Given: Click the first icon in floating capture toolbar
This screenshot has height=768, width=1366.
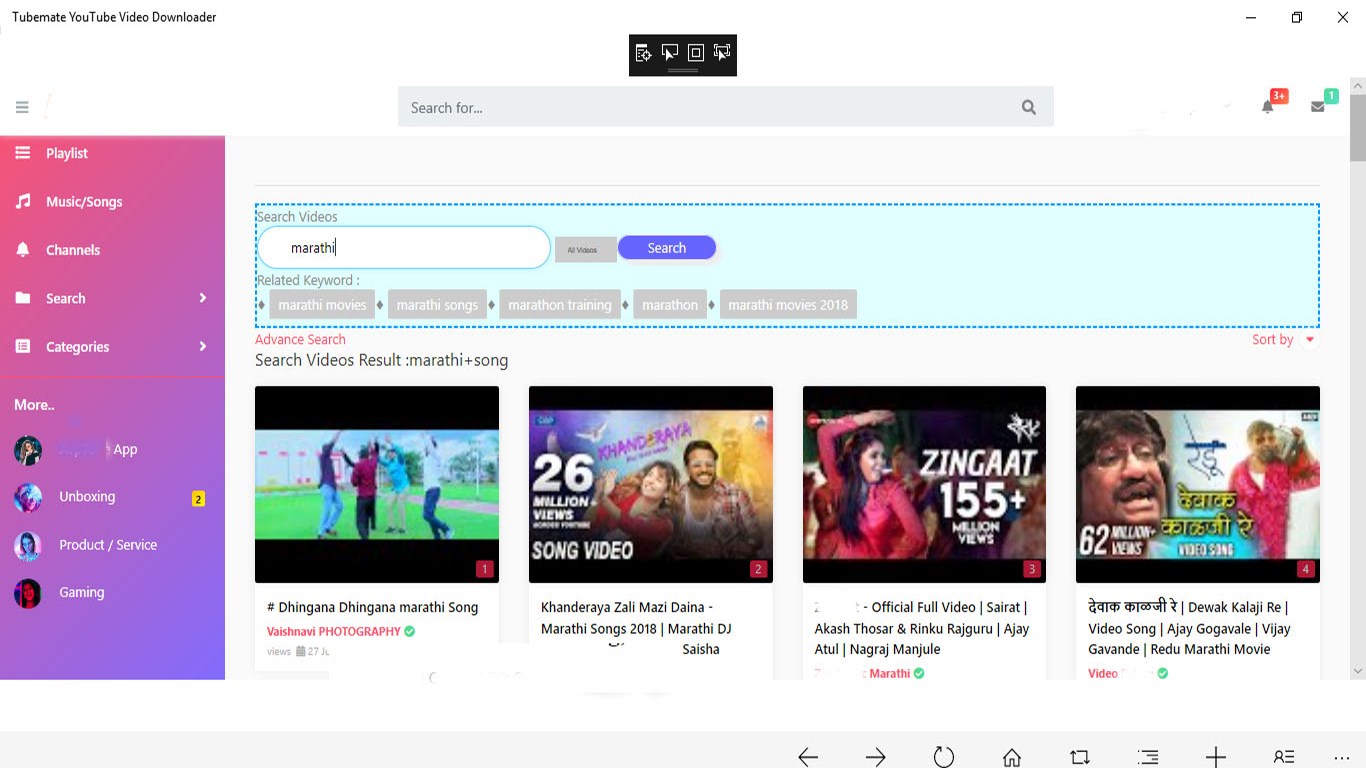Looking at the screenshot, I should coord(643,53).
